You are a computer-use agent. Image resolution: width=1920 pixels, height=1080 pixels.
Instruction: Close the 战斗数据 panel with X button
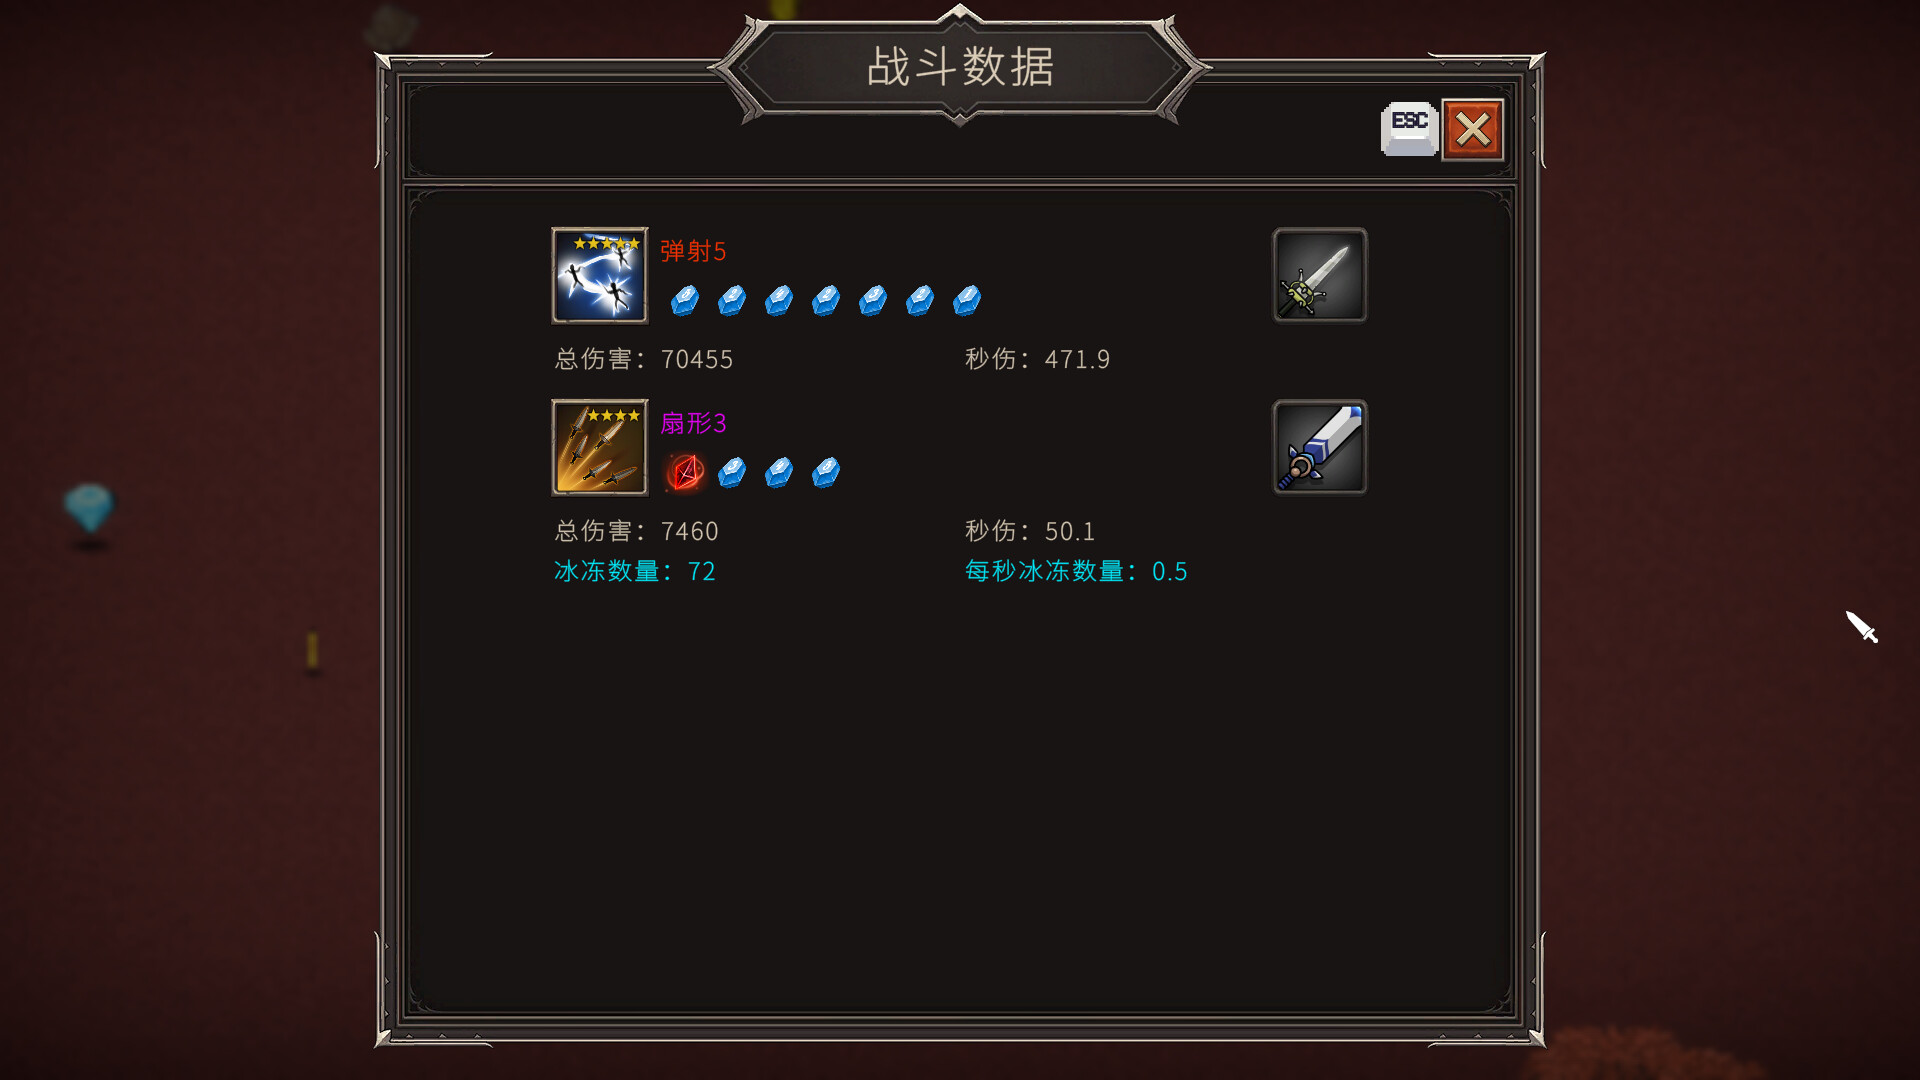tap(1473, 130)
